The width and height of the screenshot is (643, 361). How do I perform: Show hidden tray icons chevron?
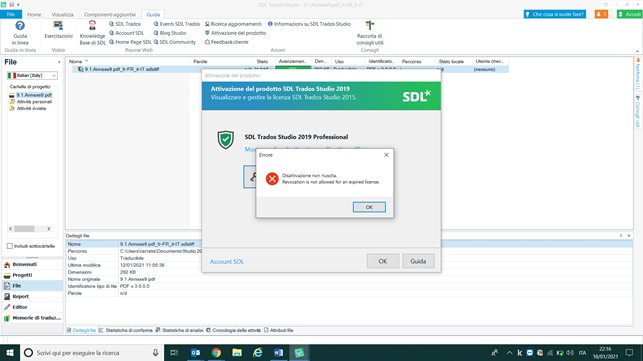(509, 353)
